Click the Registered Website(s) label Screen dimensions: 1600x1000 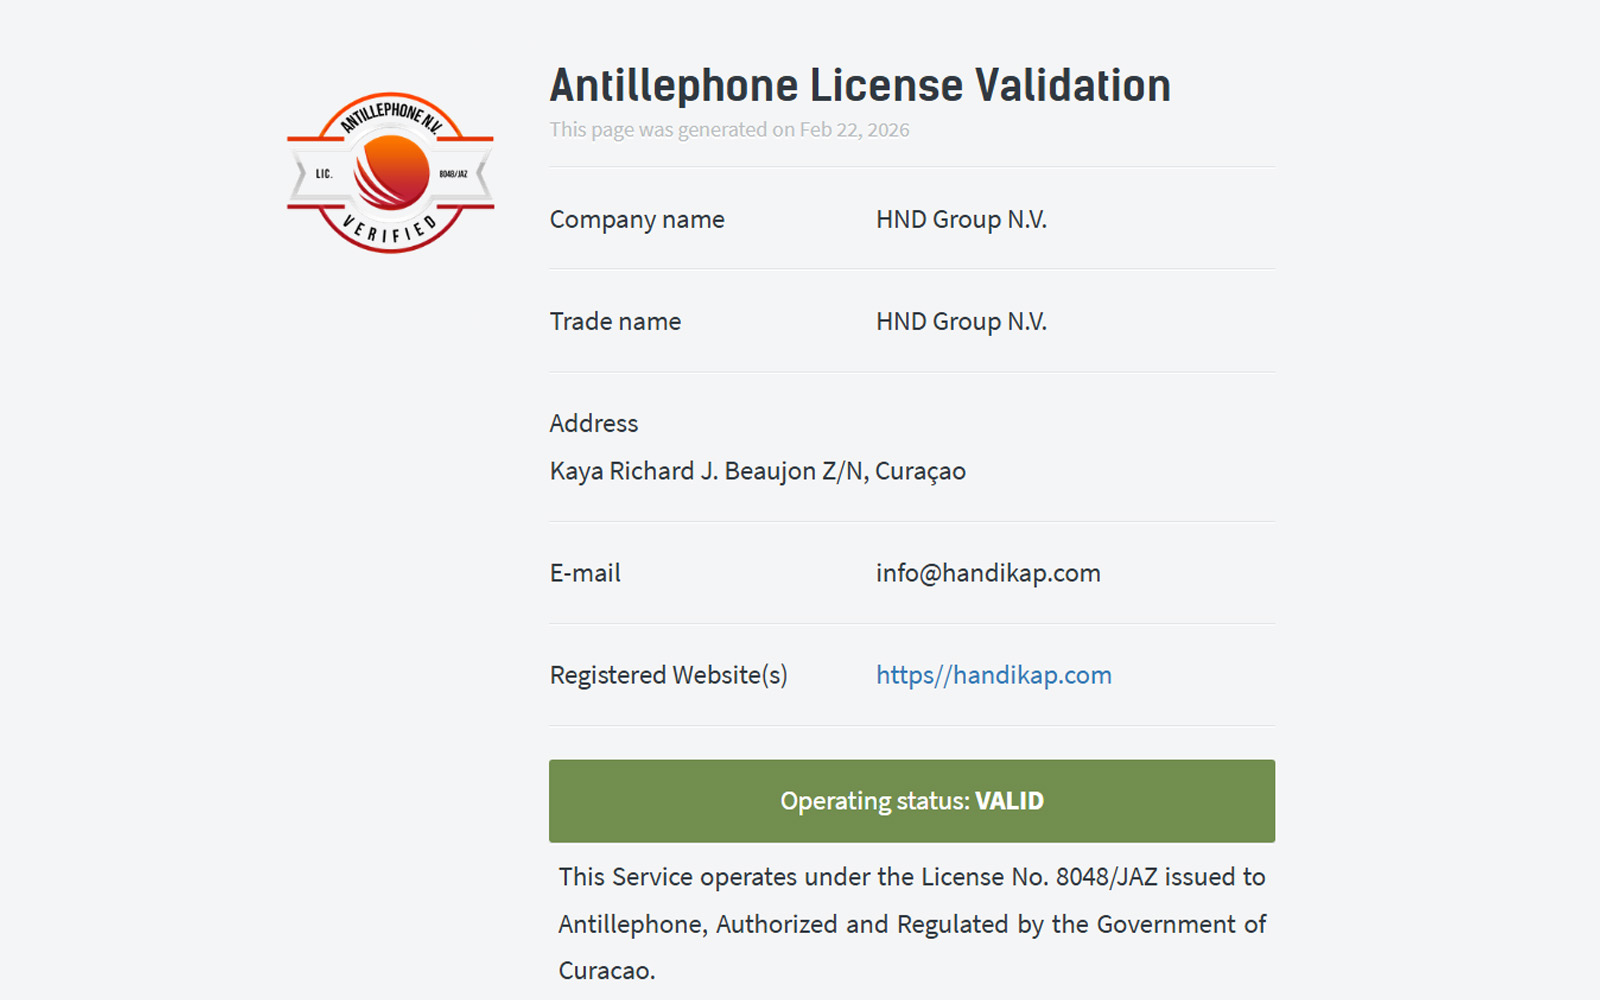[668, 675]
